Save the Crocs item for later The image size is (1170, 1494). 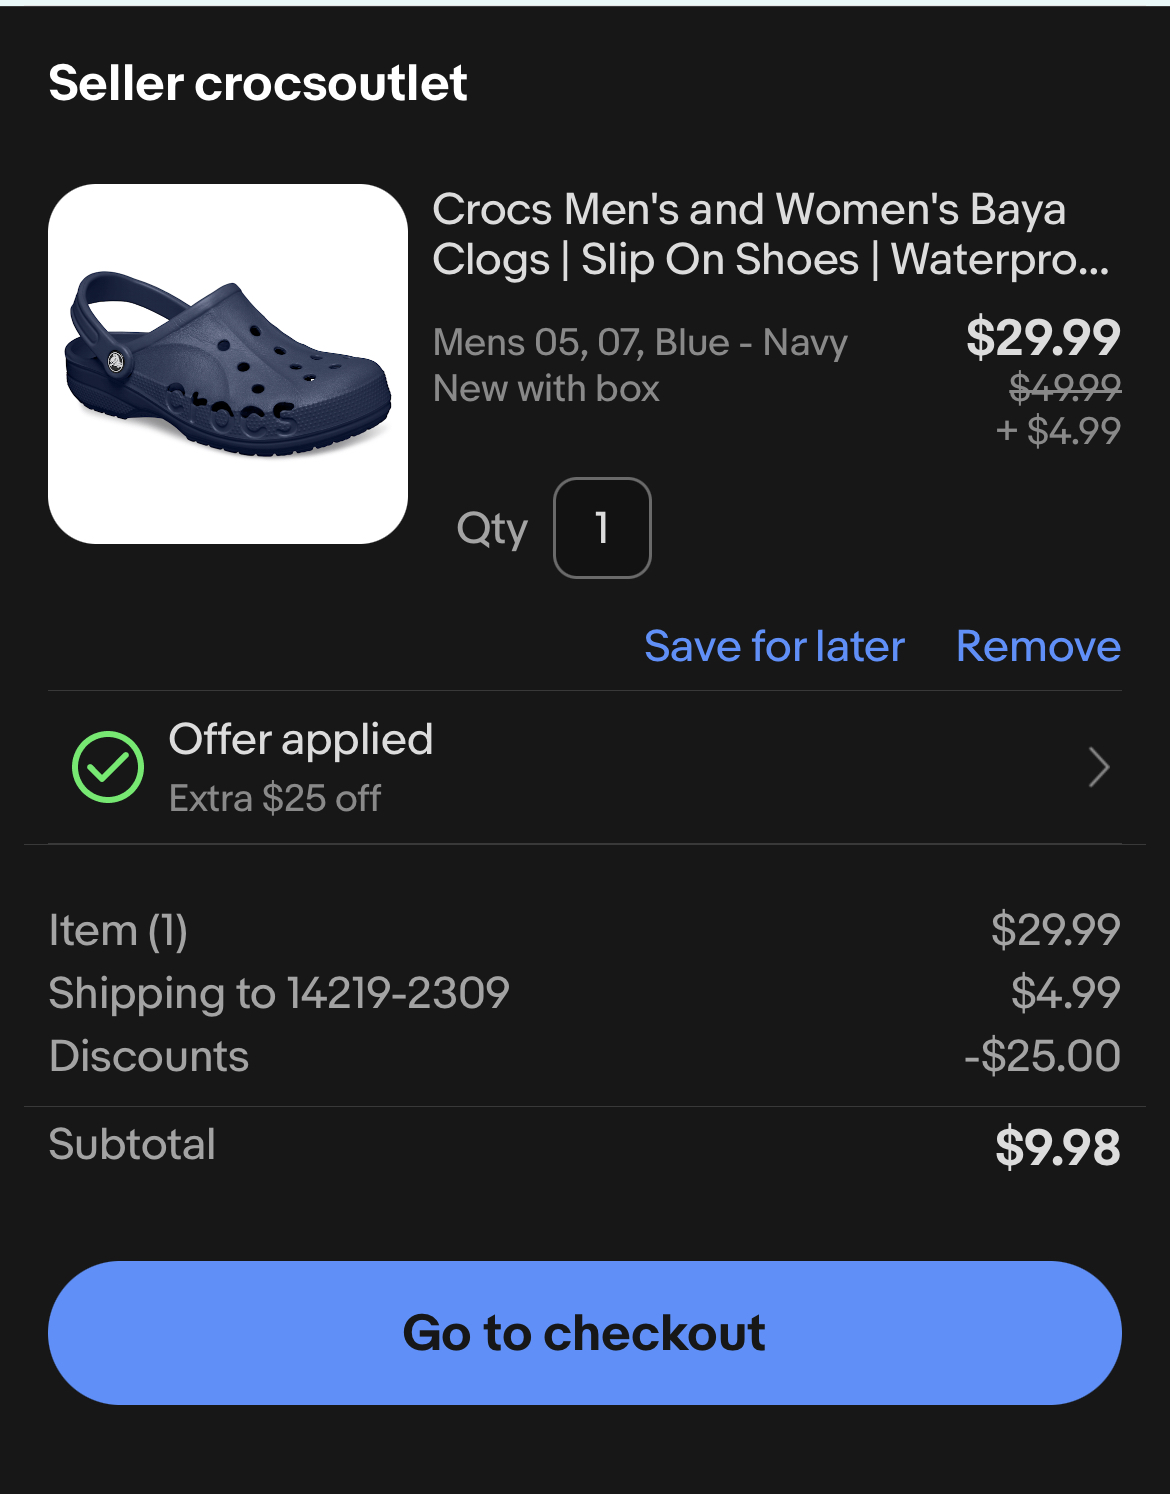point(774,646)
